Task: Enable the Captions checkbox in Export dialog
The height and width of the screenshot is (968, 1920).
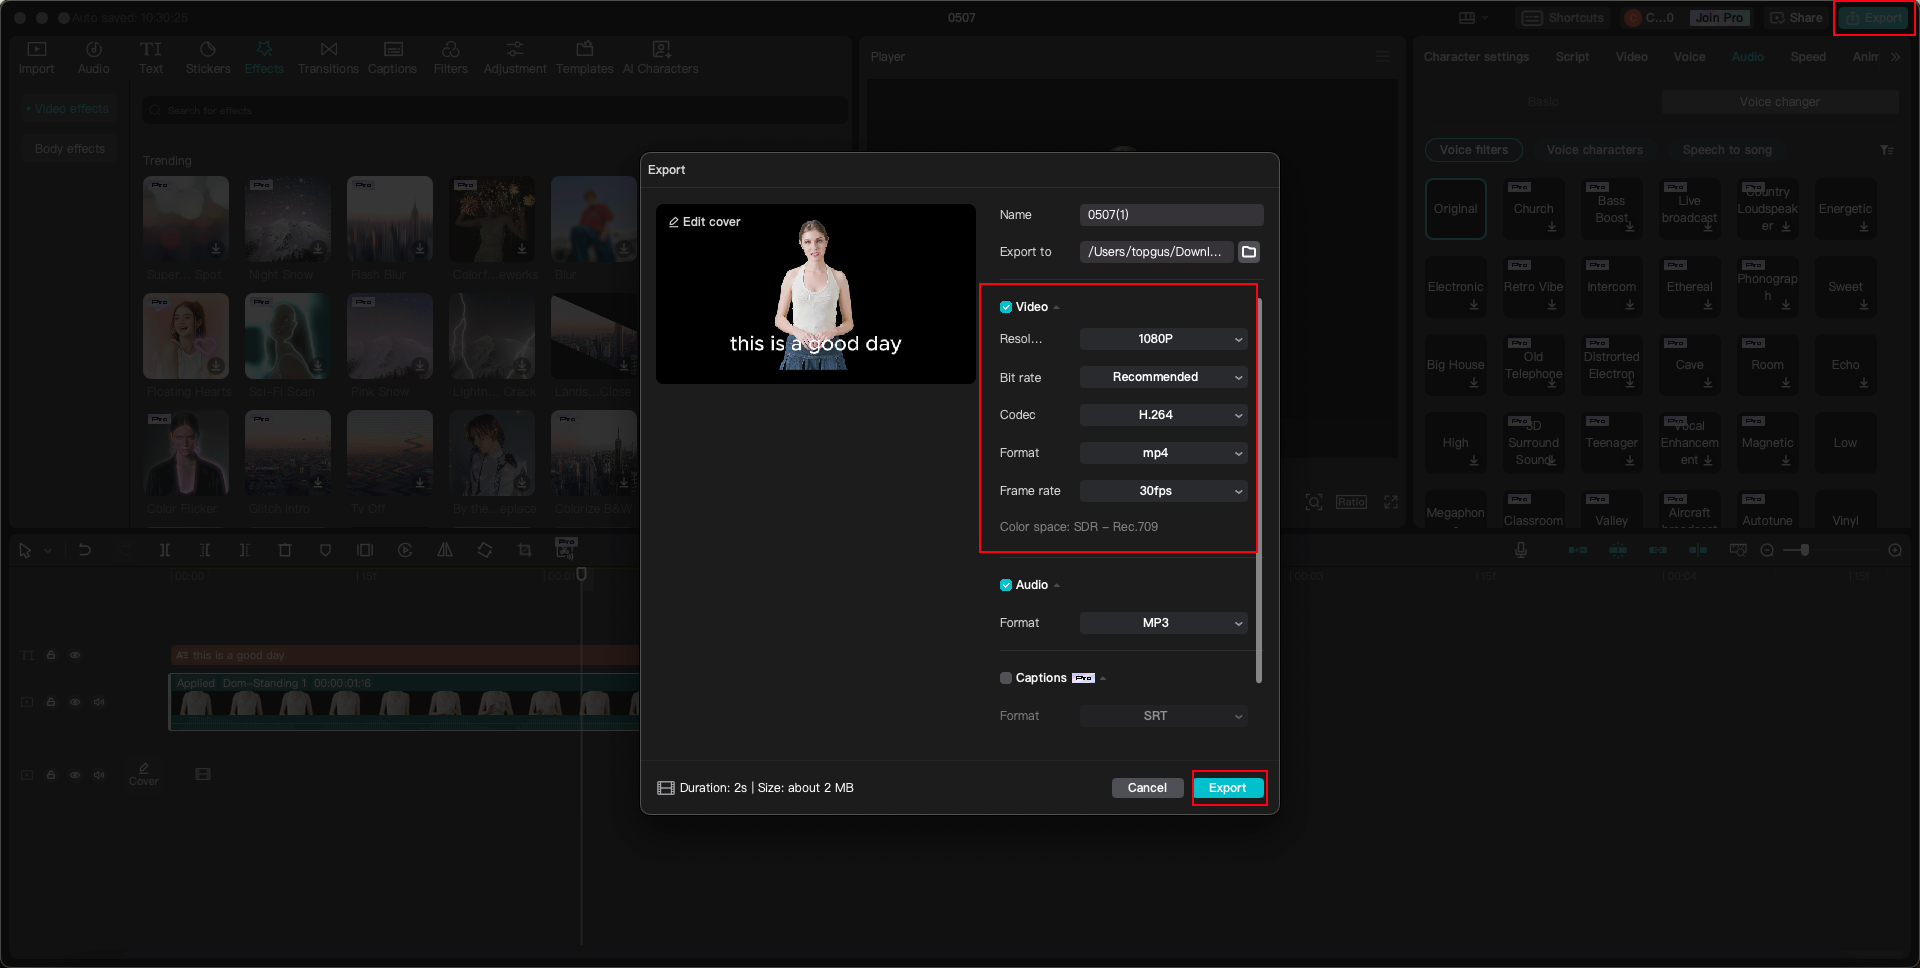Action: 1006,678
